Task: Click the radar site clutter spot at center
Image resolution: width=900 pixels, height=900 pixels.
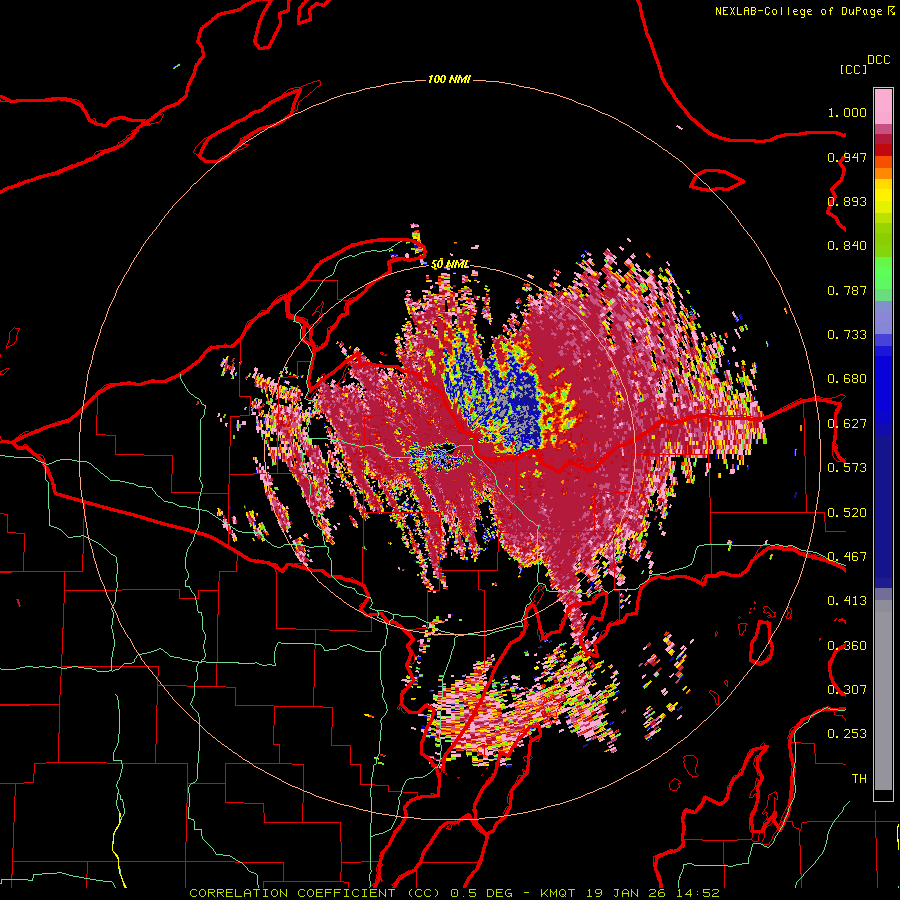Action: [437, 455]
